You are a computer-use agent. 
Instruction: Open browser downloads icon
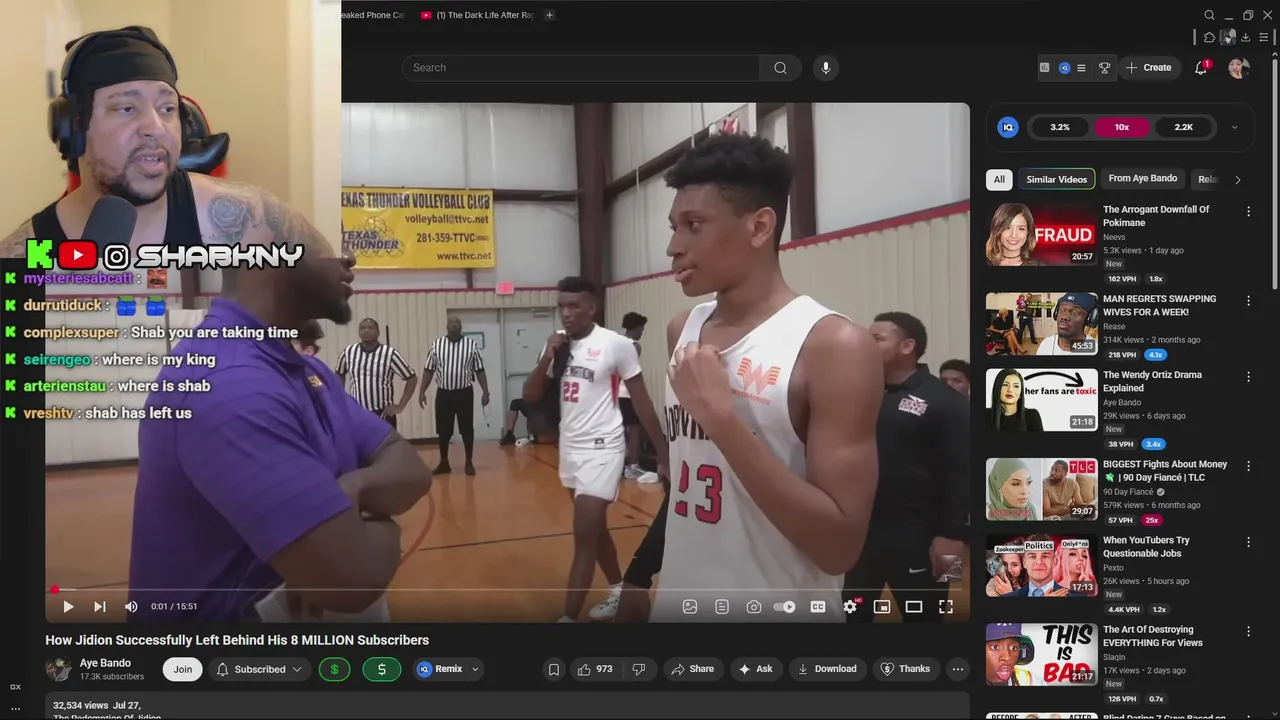click(x=1246, y=37)
